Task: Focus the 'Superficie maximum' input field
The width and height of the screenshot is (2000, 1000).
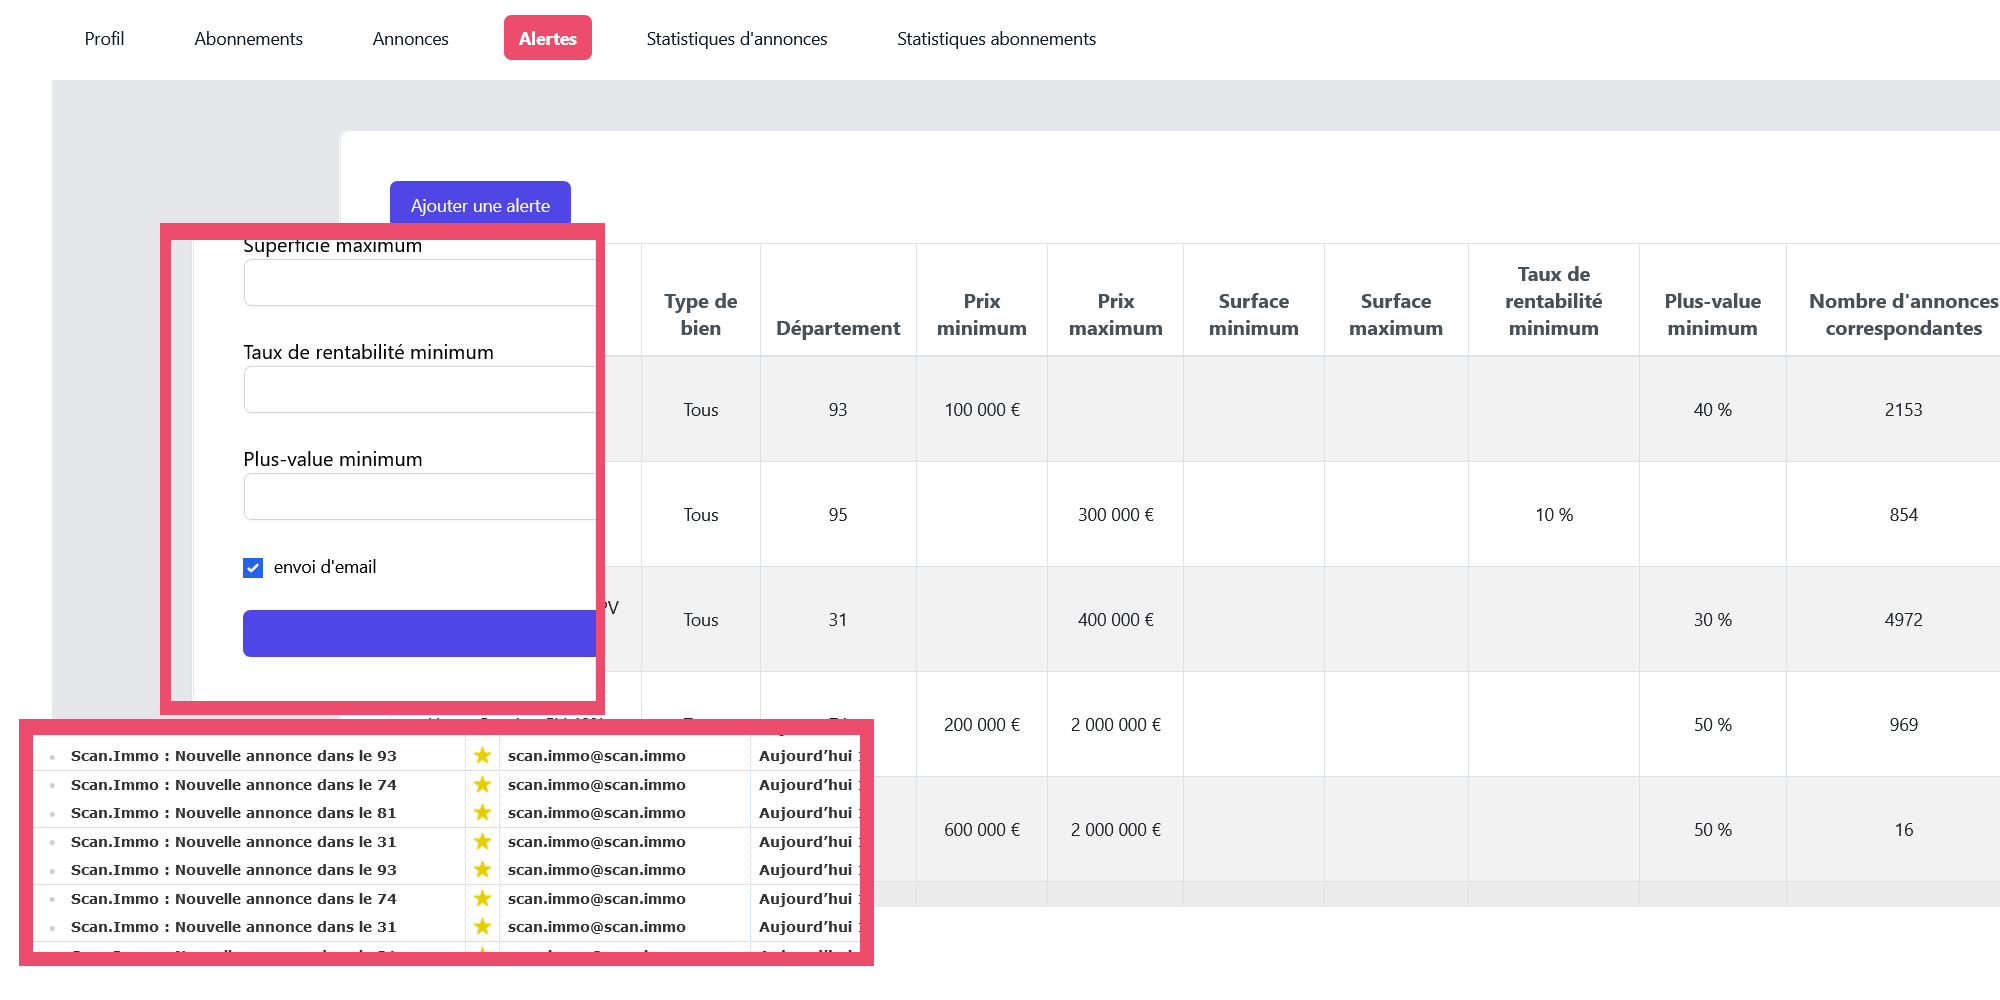Action: pos(419,283)
